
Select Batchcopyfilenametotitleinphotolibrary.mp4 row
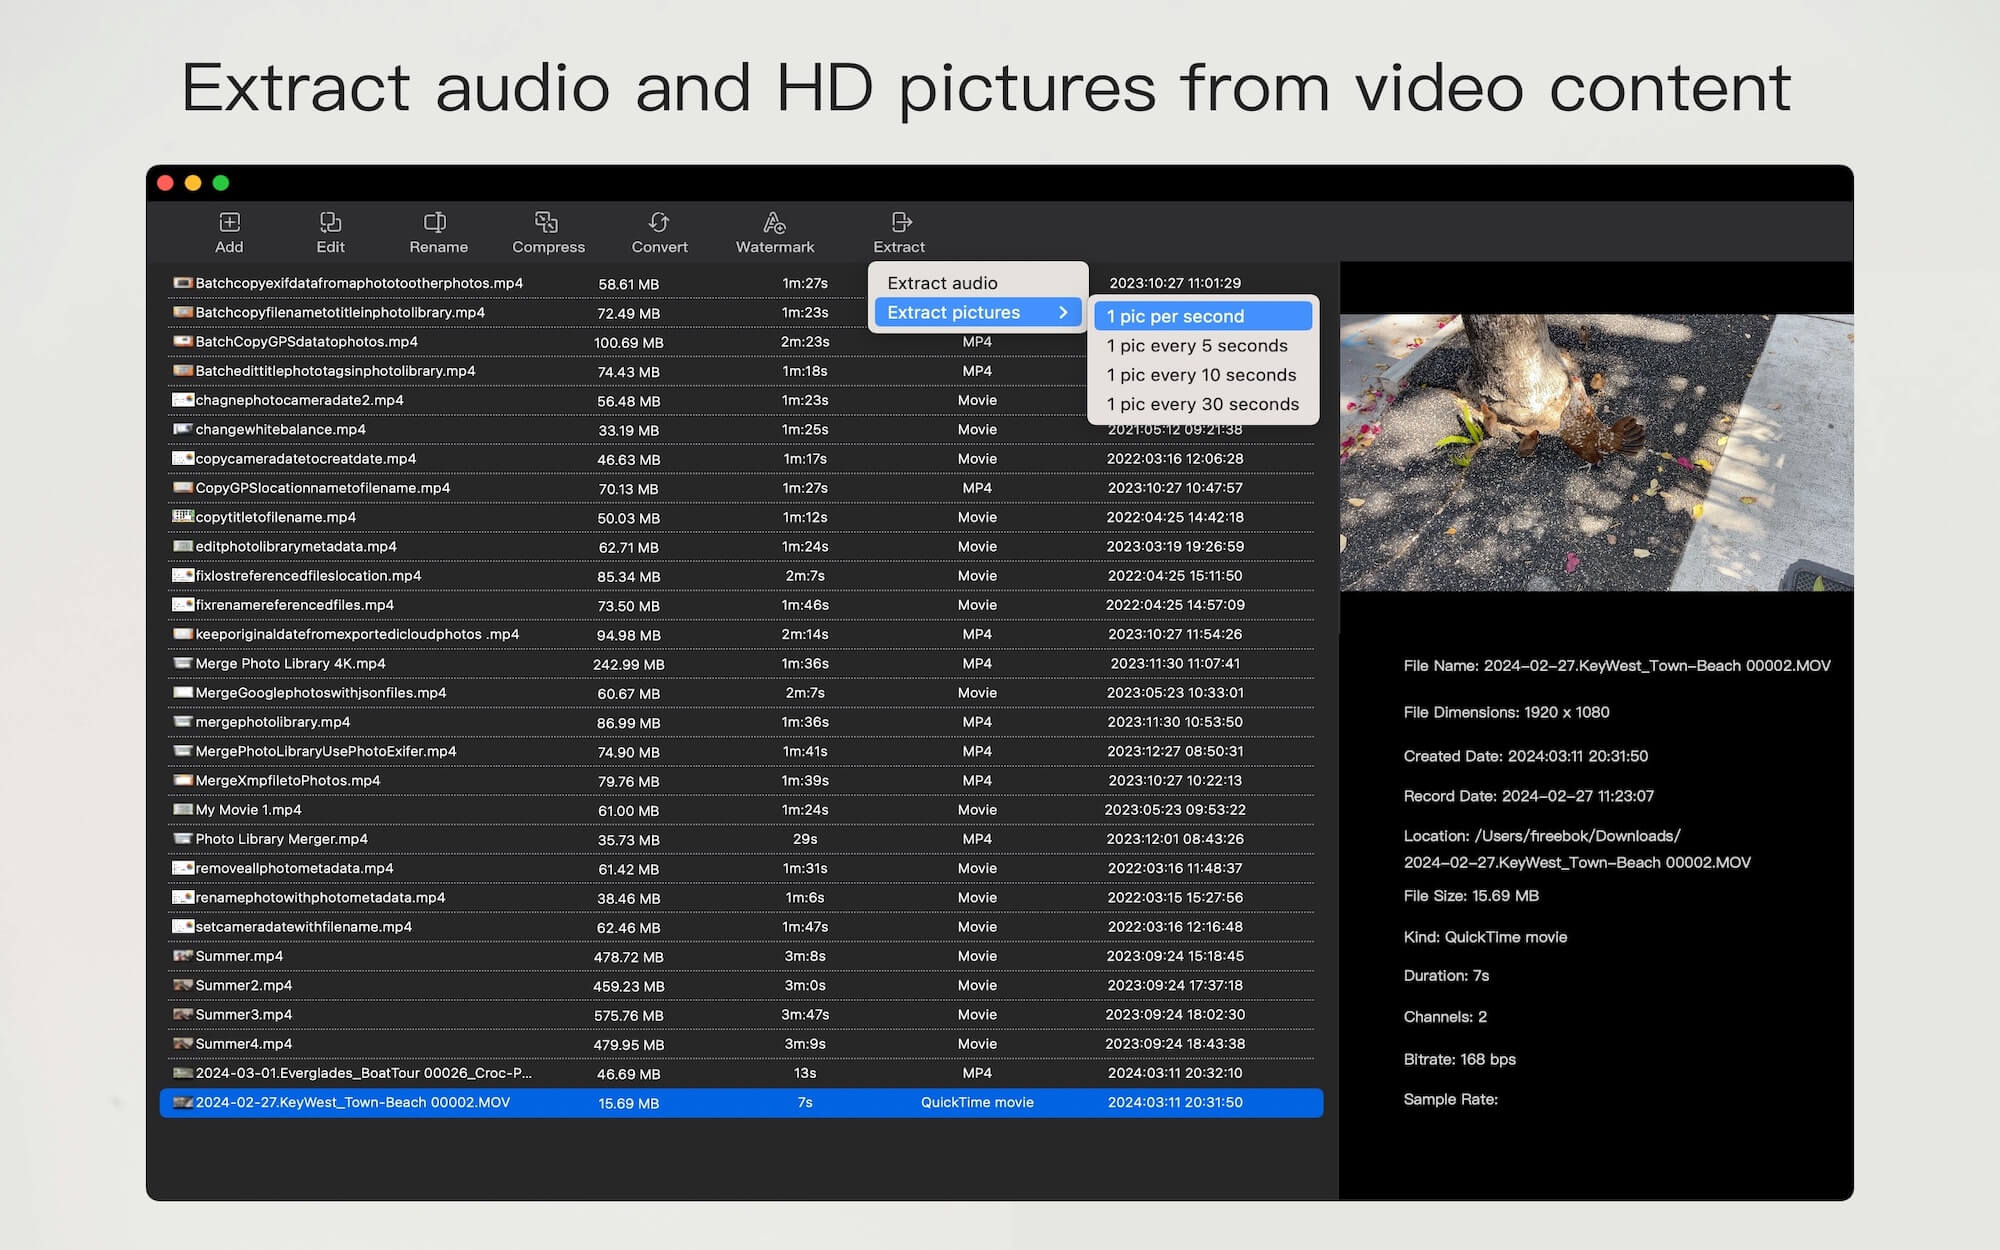coord(740,312)
